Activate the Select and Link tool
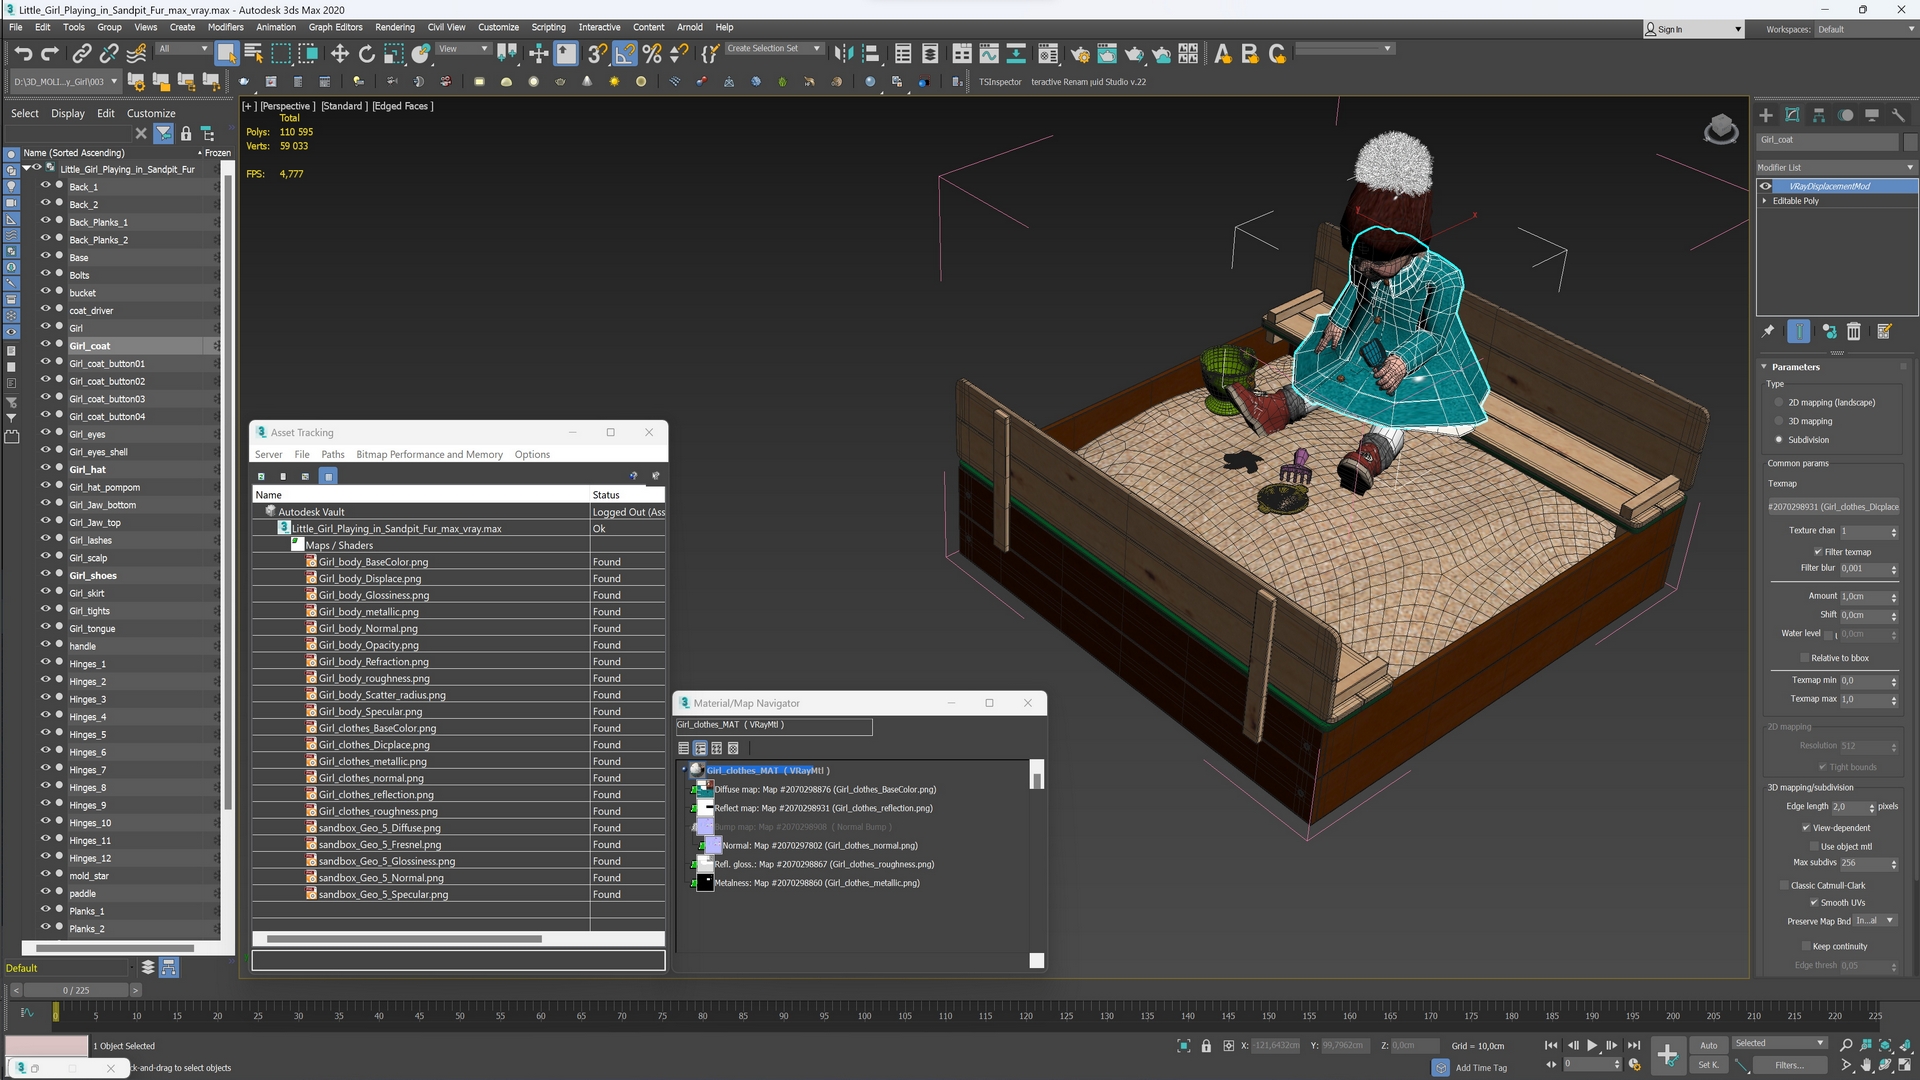The width and height of the screenshot is (1920, 1080). tap(82, 53)
